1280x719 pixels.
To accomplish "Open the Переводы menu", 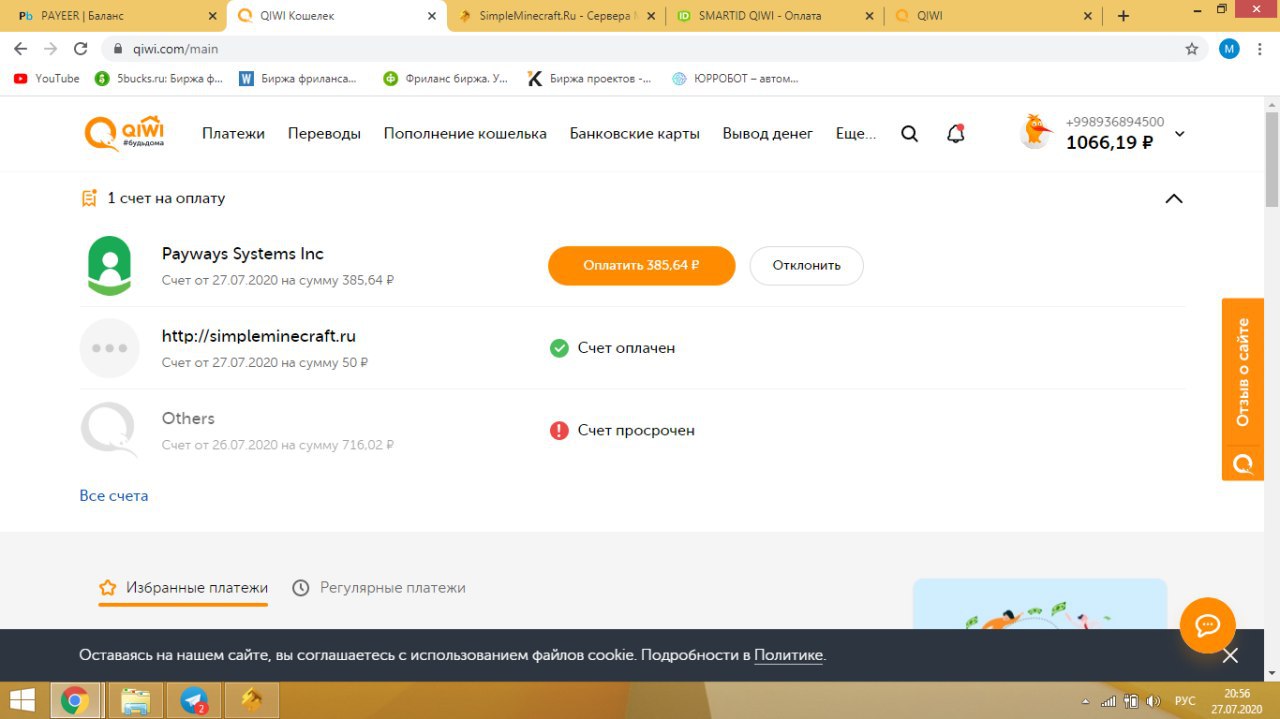I will pyautogui.click(x=324, y=134).
